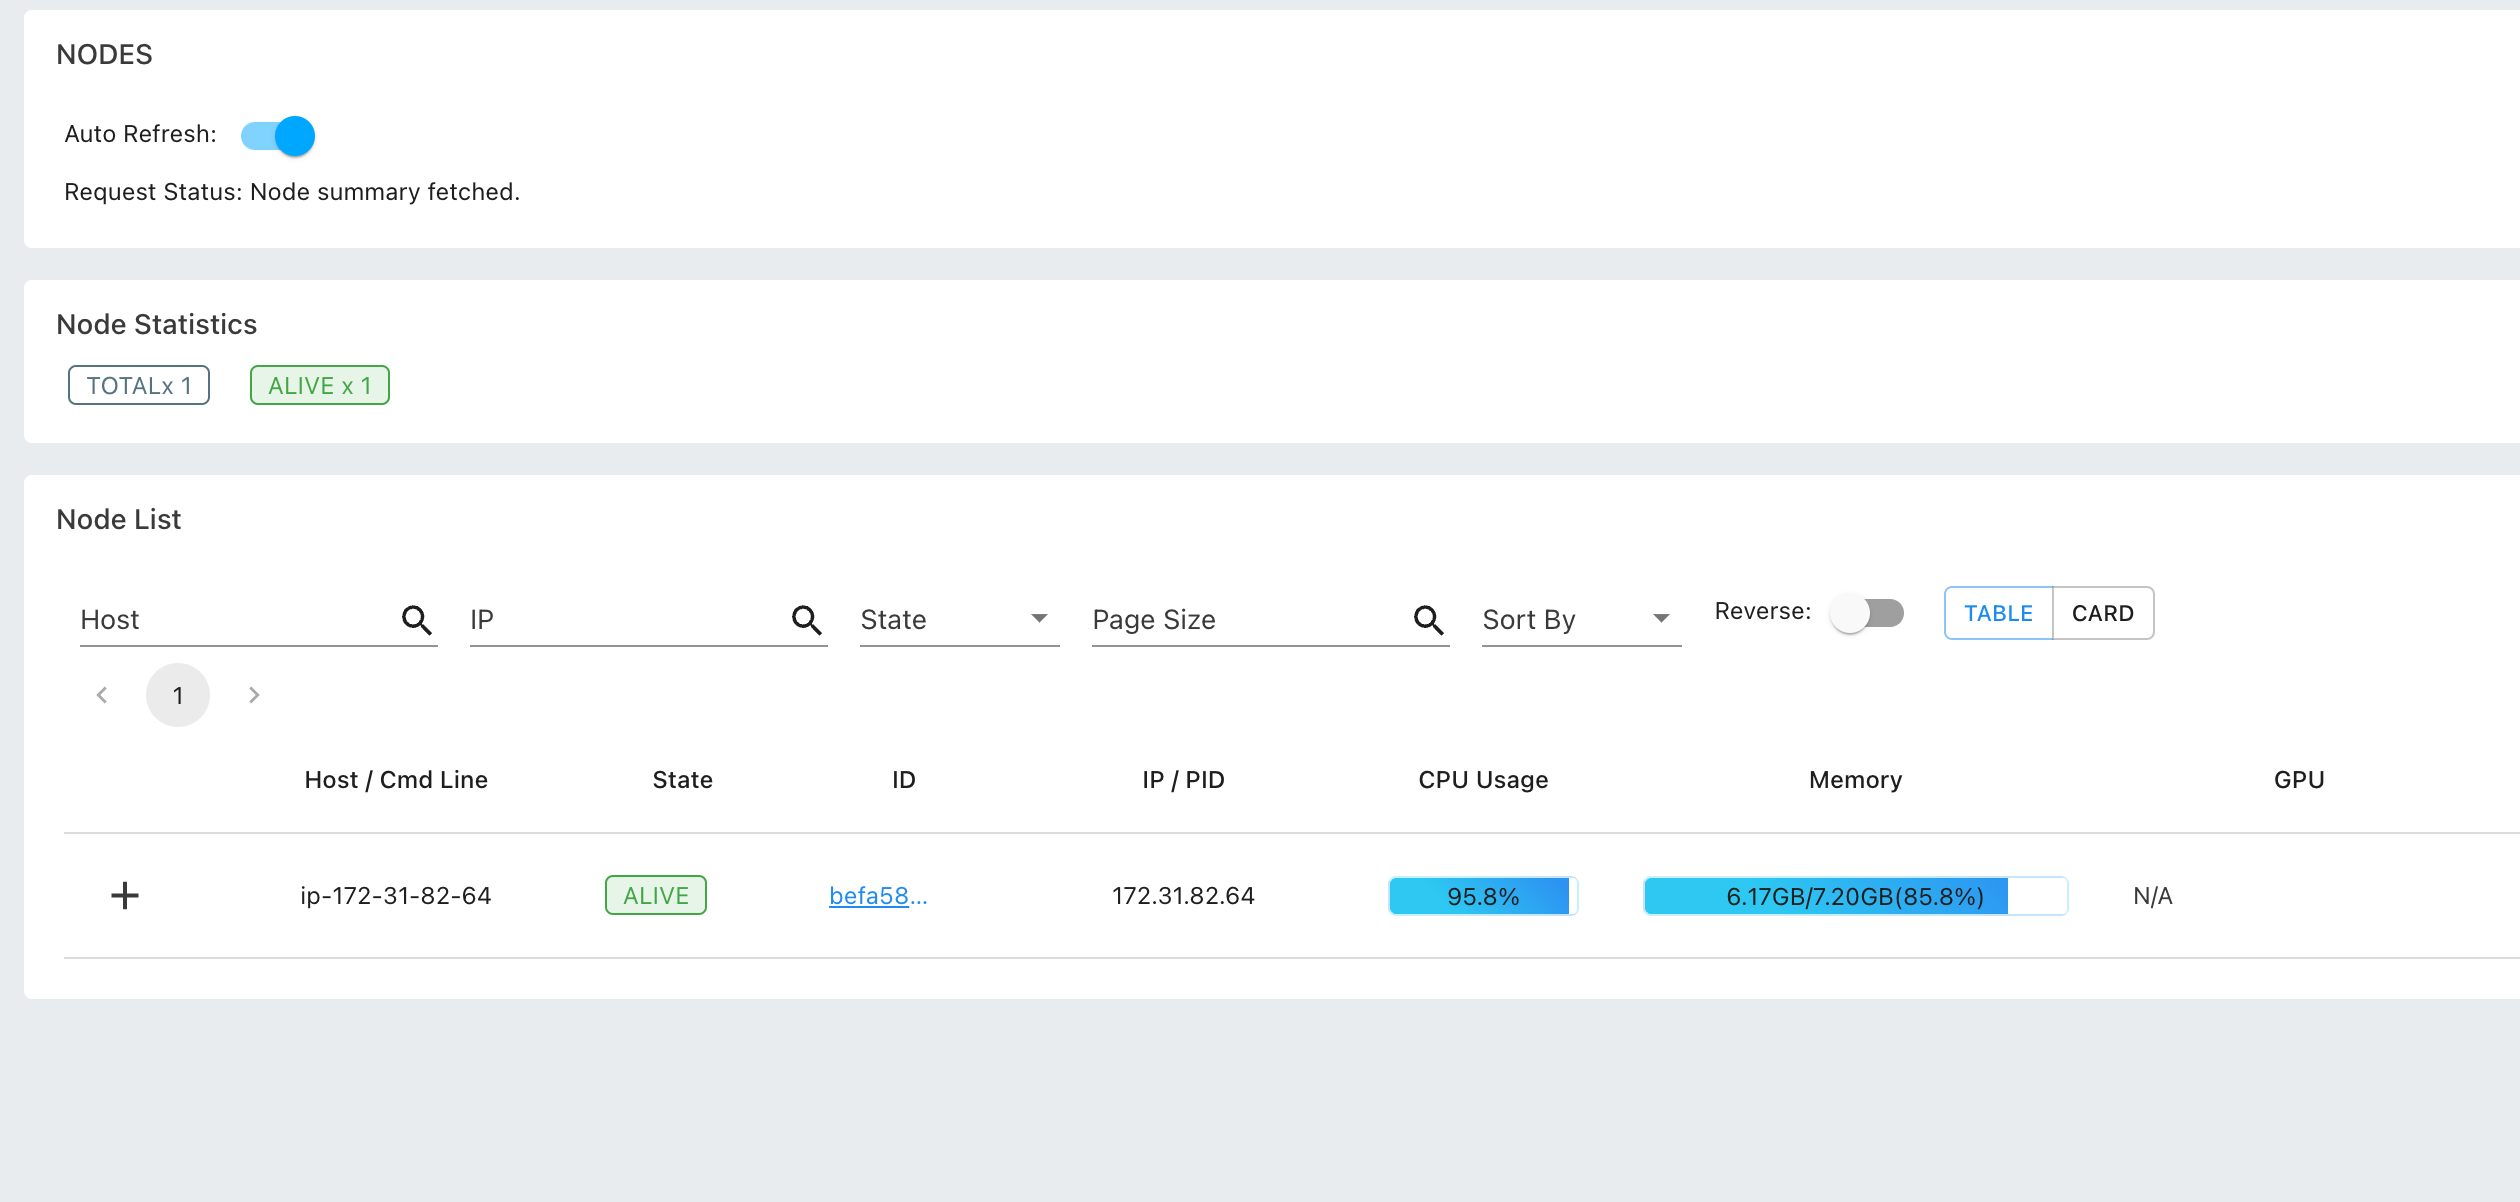
Task: Click the Host search magnifier icon
Action: 416,620
